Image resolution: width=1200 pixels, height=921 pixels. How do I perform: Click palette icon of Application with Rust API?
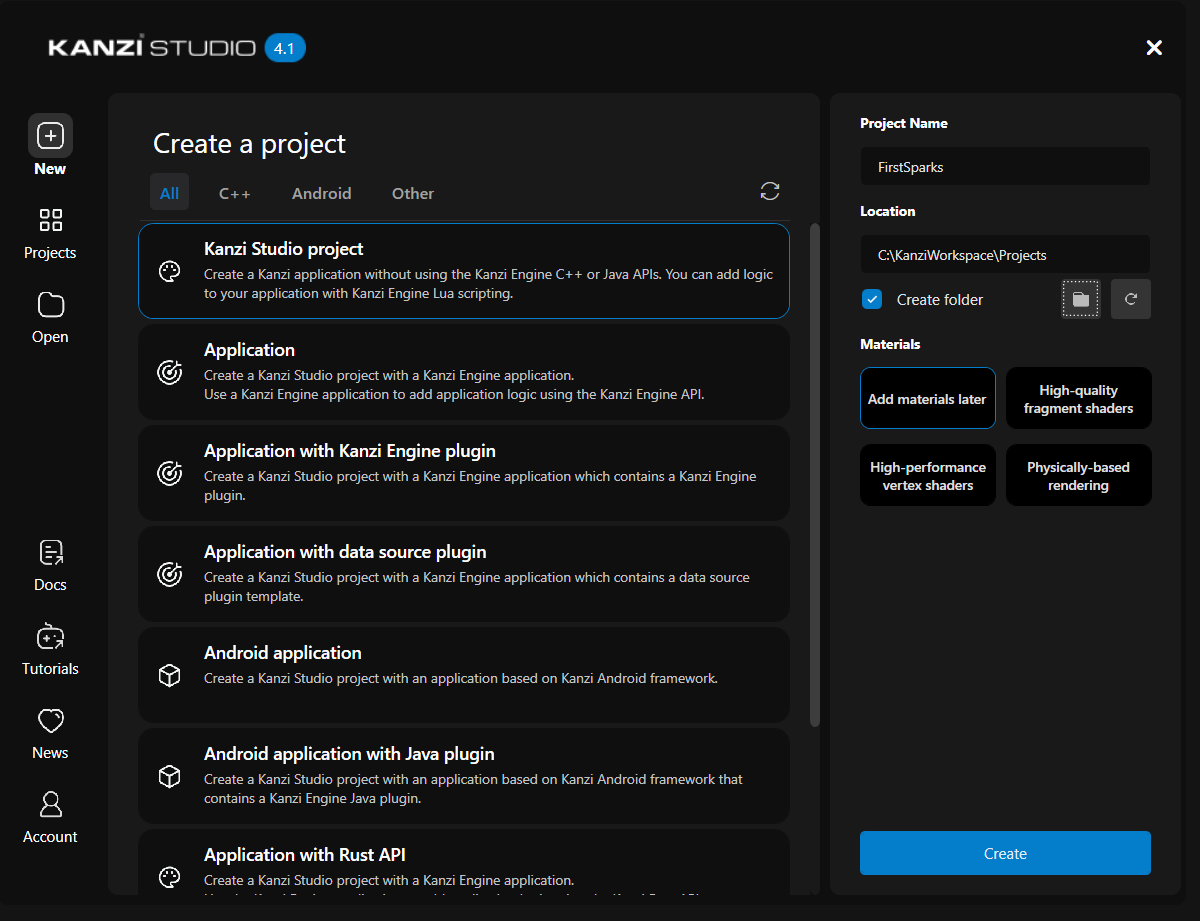click(x=170, y=877)
